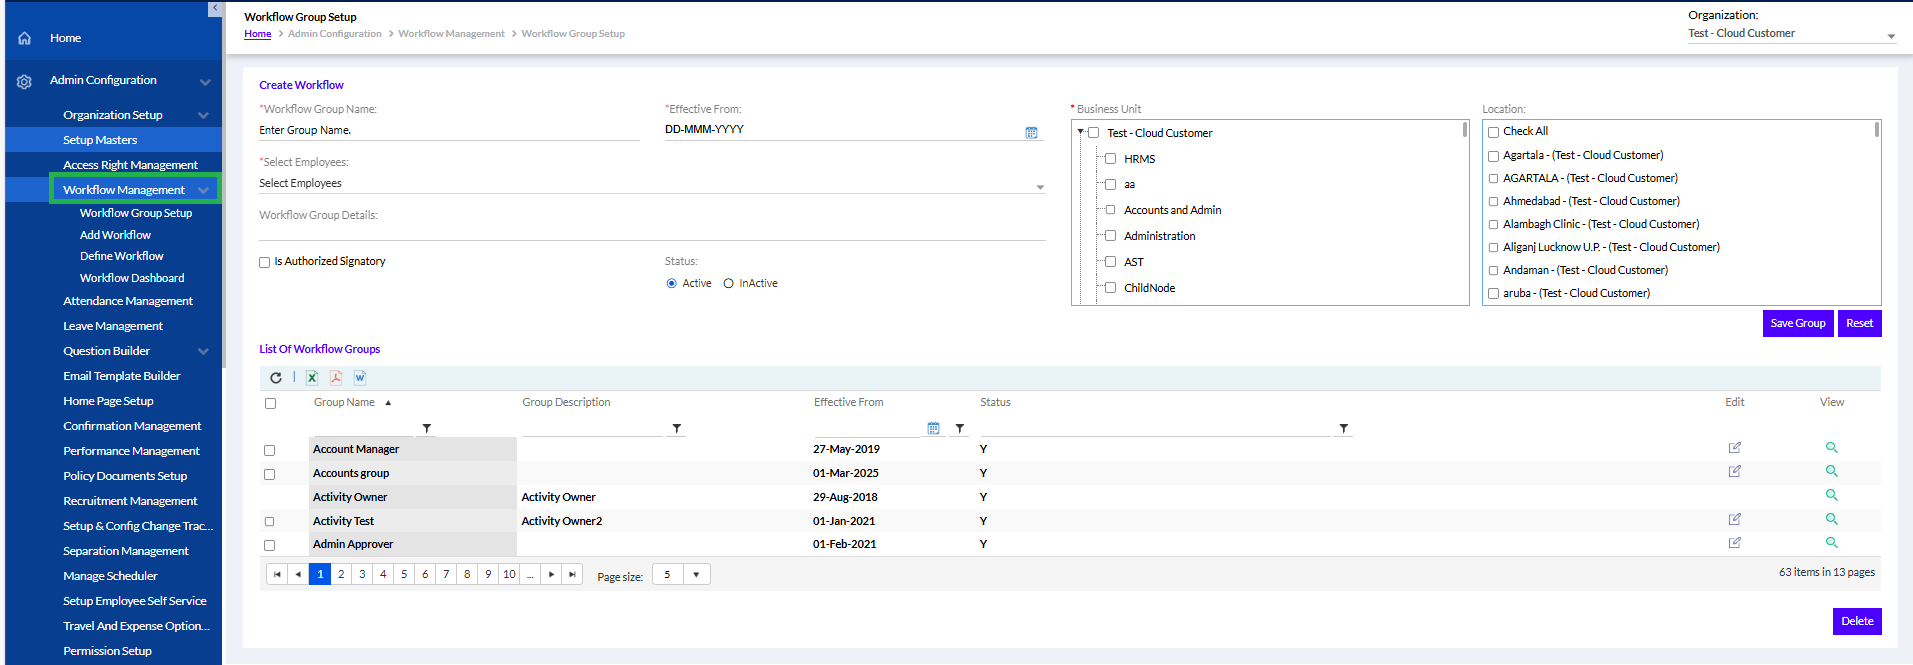The width and height of the screenshot is (1913, 665).
Task: Click the Delete button
Action: [1857, 621]
